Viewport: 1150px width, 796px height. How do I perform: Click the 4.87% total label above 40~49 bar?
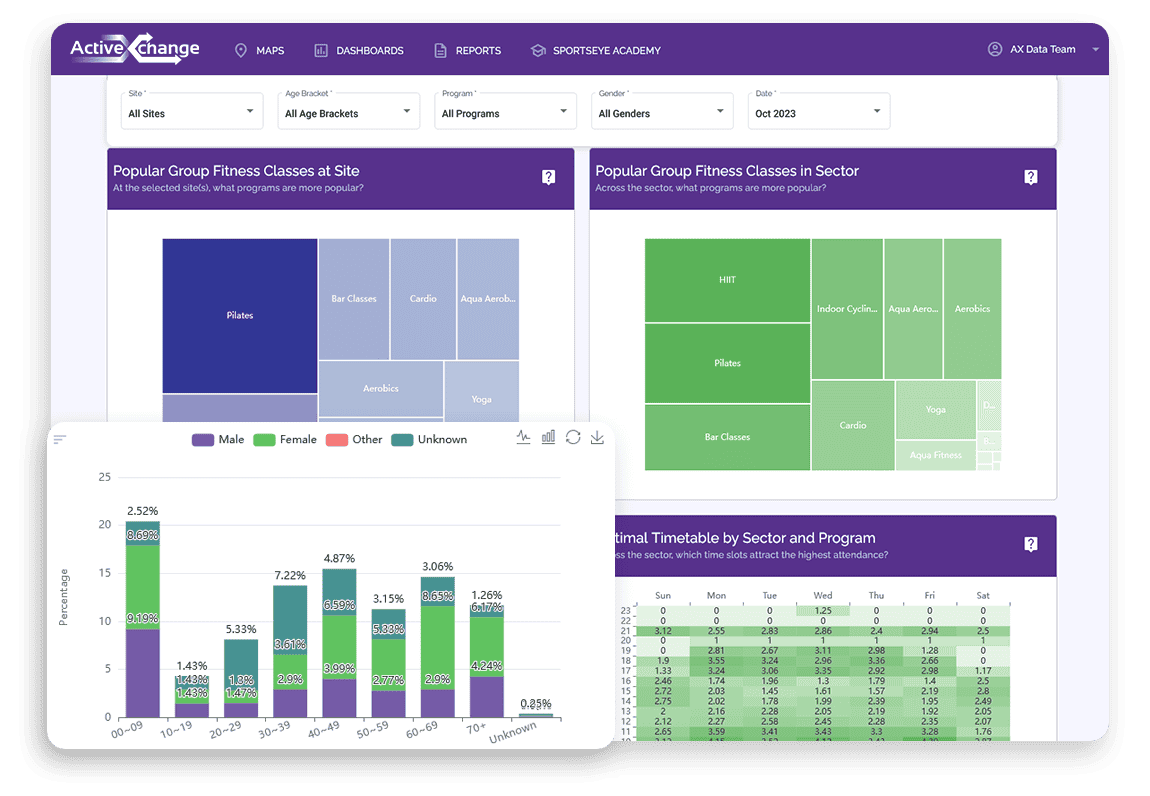coord(339,558)
